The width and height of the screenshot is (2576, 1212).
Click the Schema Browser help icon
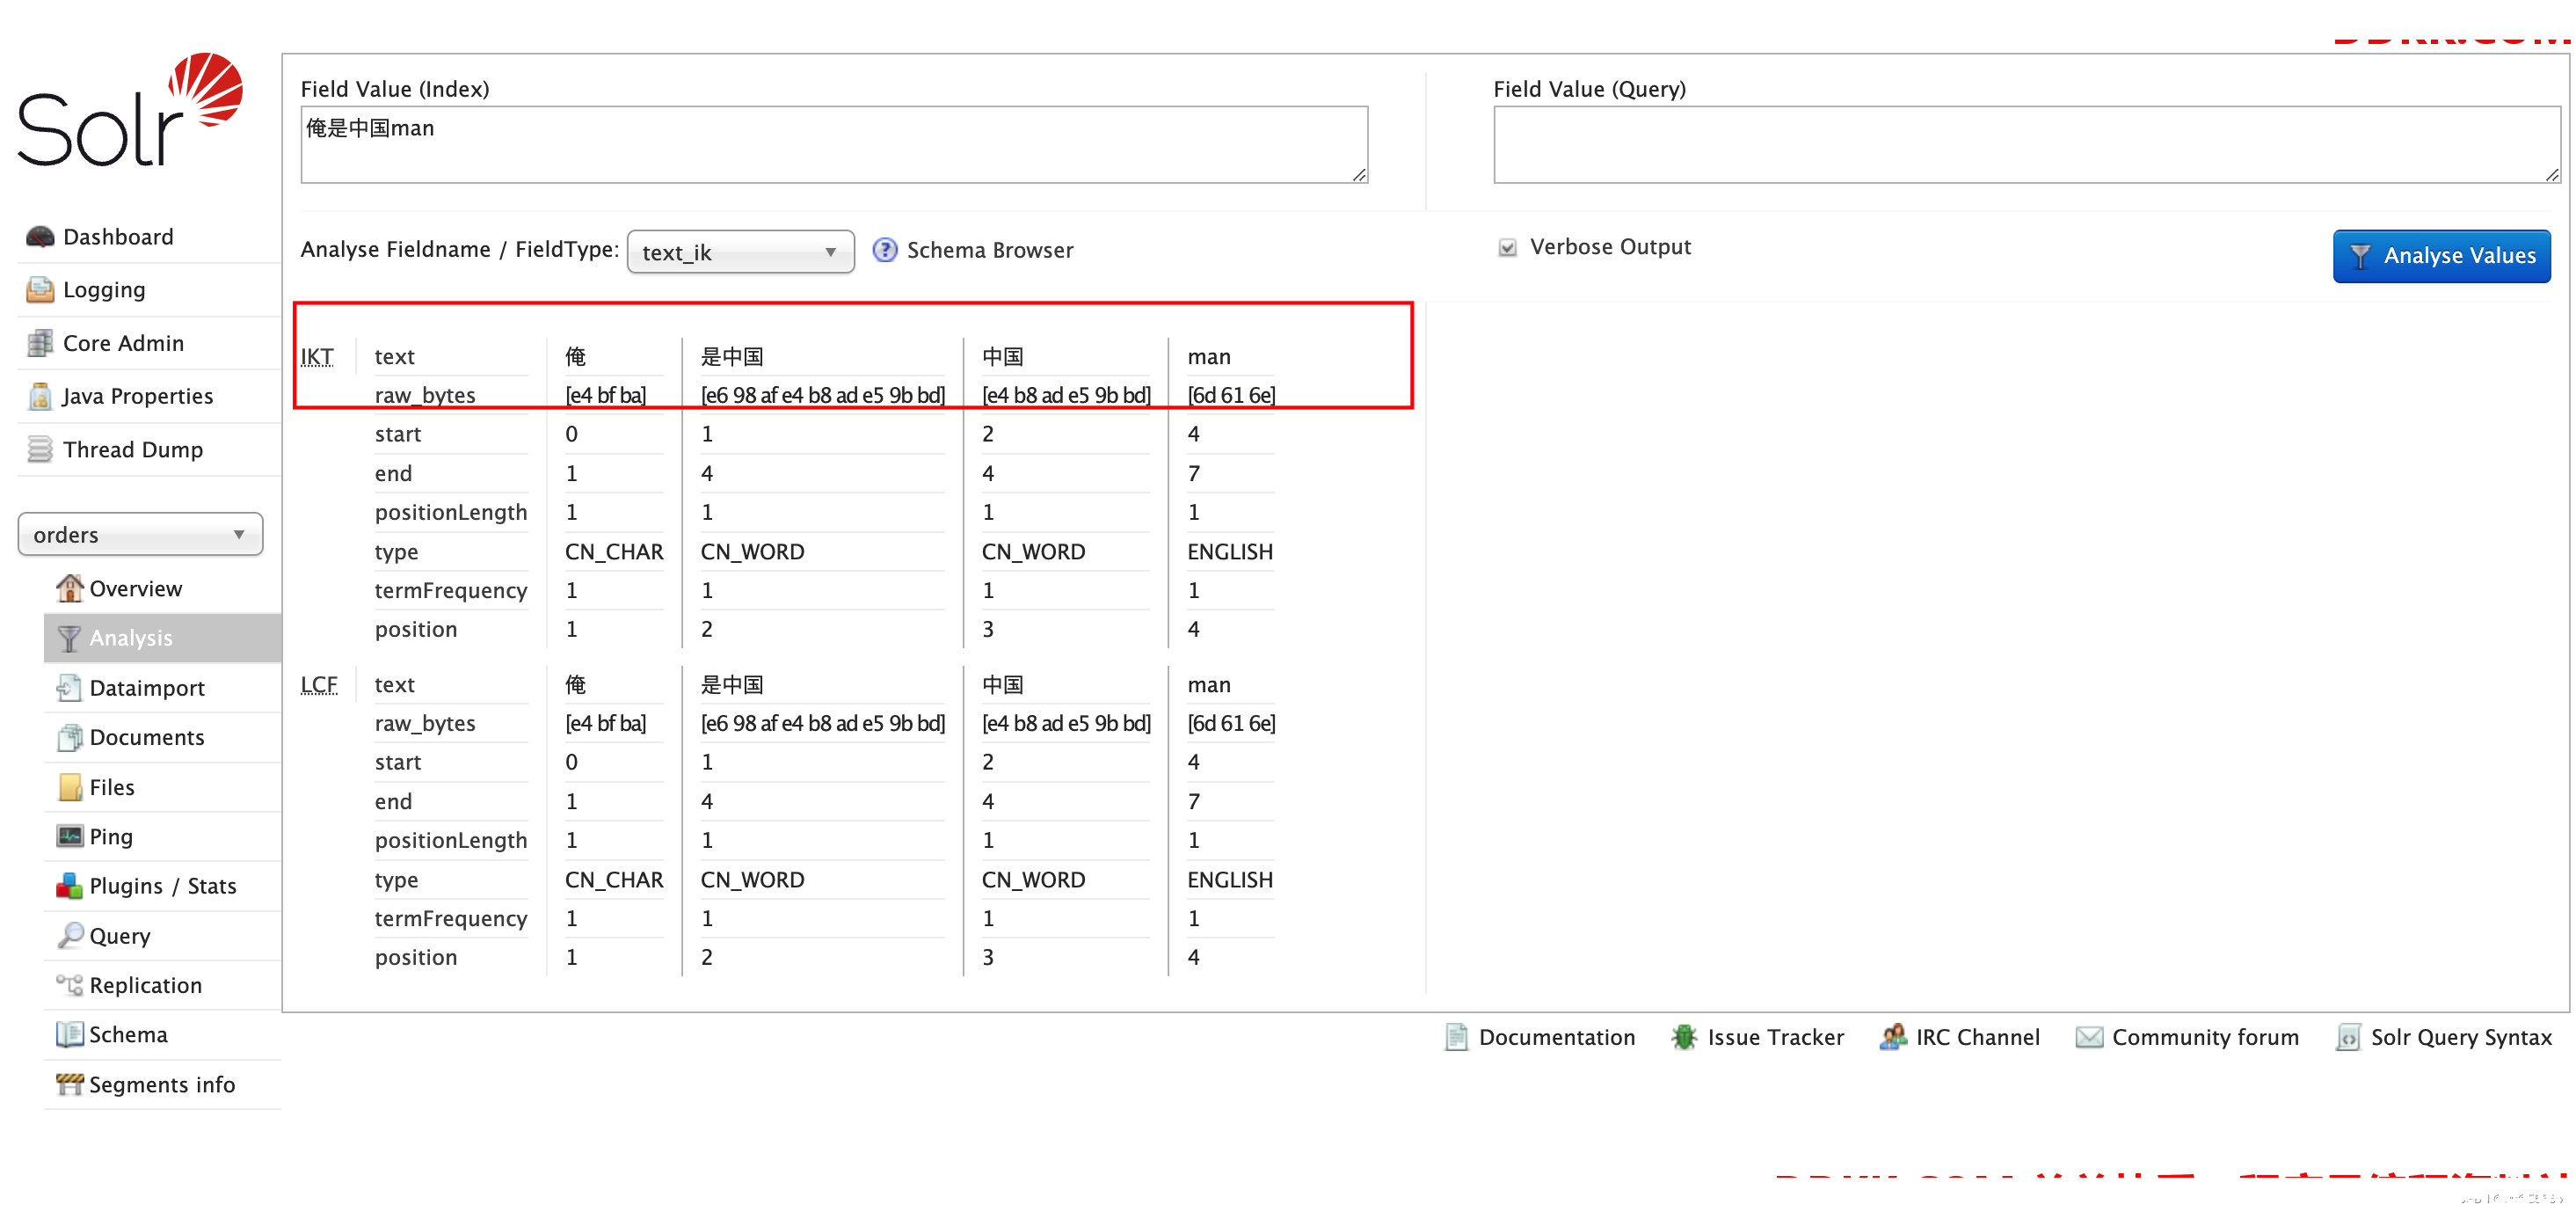884,250
